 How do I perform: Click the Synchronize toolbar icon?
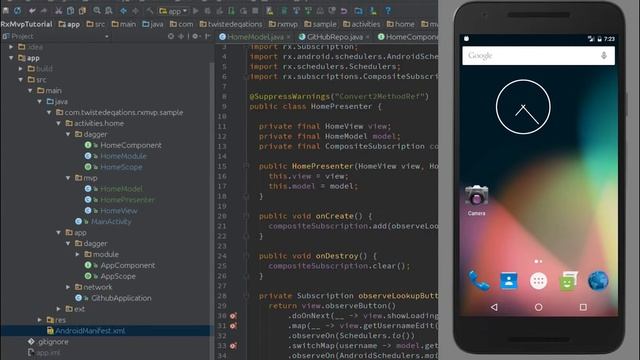pos(18,11)
